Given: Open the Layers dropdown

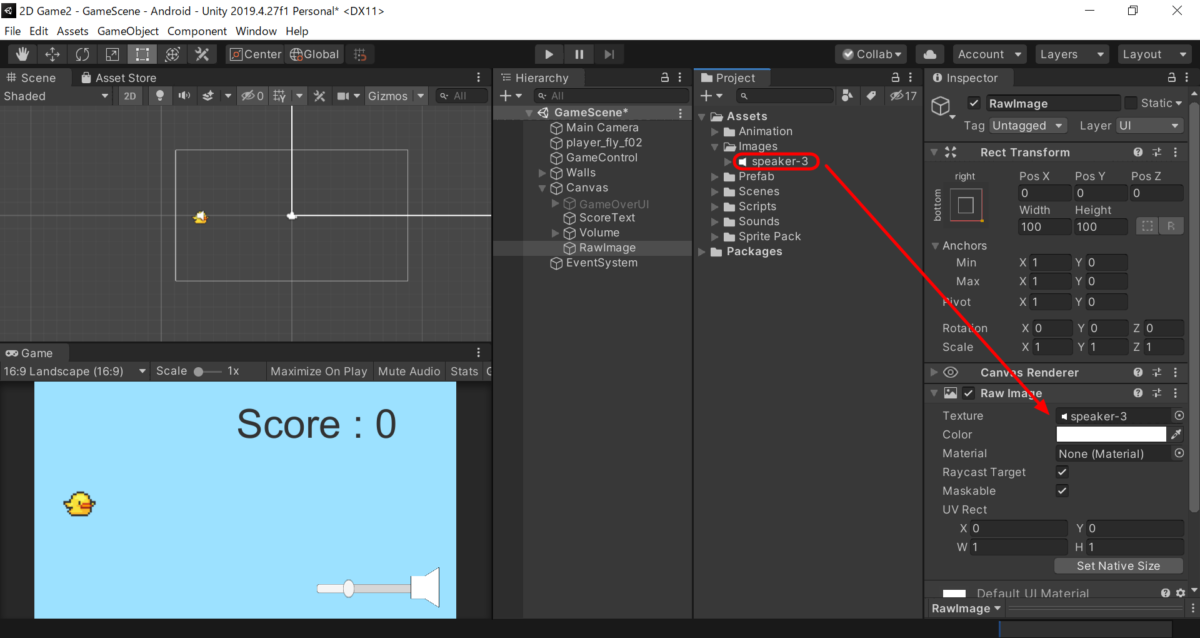Looking at the screenshot, I should (1071, 54).
